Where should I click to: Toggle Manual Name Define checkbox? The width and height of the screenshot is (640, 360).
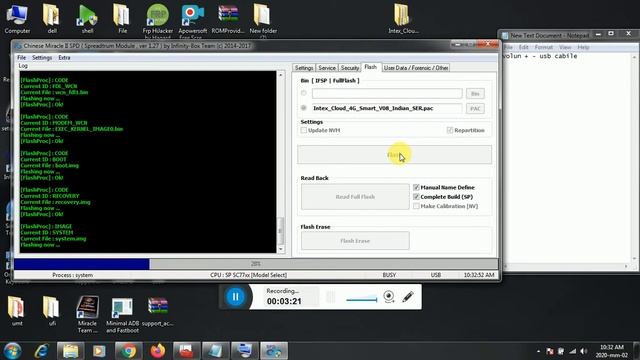416,187
